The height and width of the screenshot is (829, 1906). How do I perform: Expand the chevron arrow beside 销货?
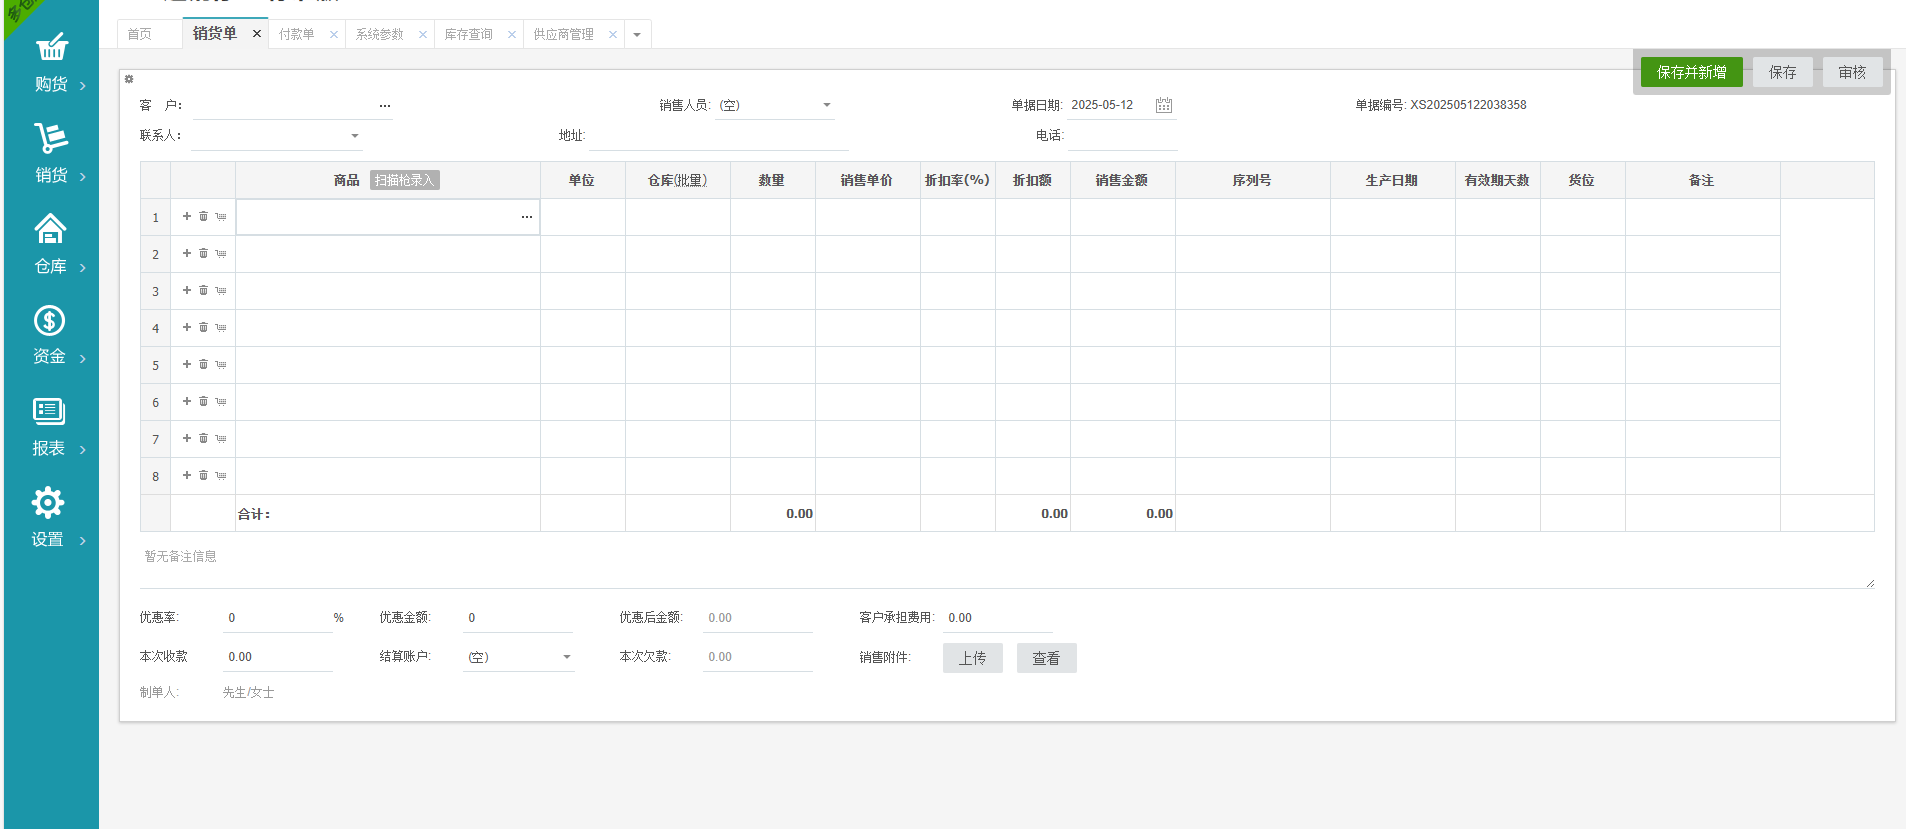tap(82, 177)
